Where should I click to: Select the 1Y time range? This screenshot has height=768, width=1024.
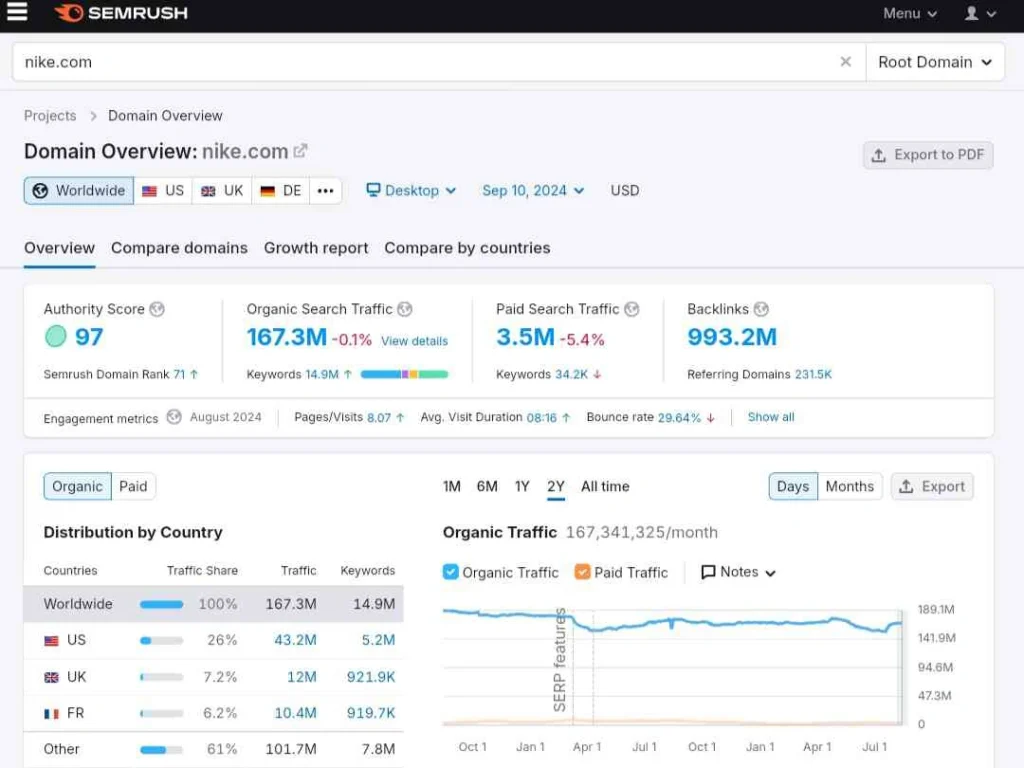[522, 487]
